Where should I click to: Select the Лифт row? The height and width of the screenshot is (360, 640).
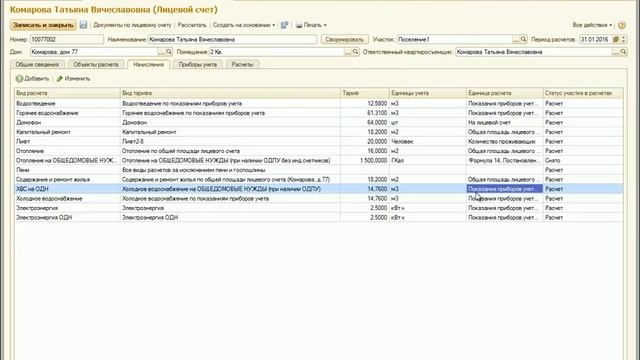(x=319, y=142)
